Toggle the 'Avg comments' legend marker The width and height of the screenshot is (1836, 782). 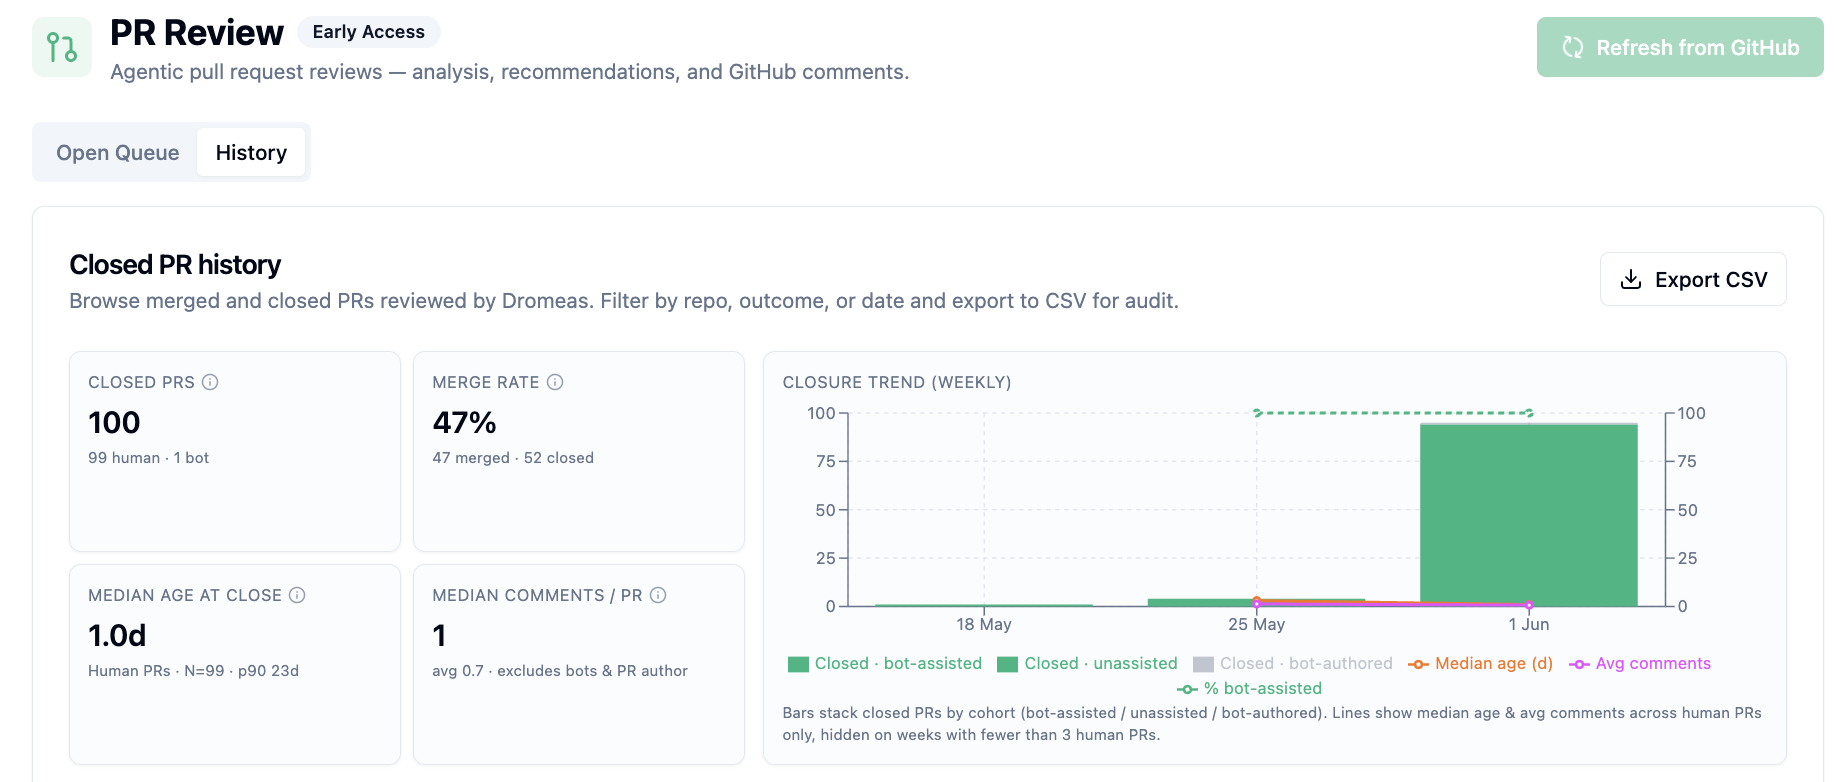point(1579,664)
